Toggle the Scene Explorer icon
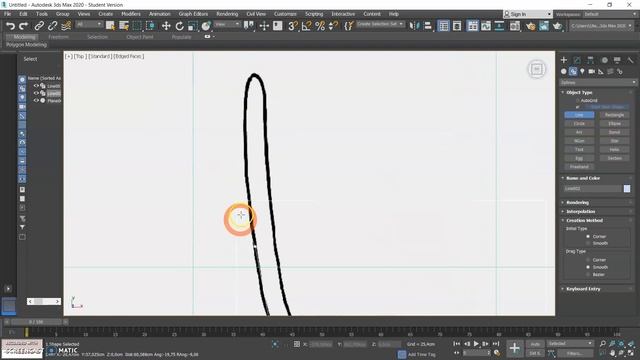Viewport: 640px width, 360px height. (x=443, y=26)
